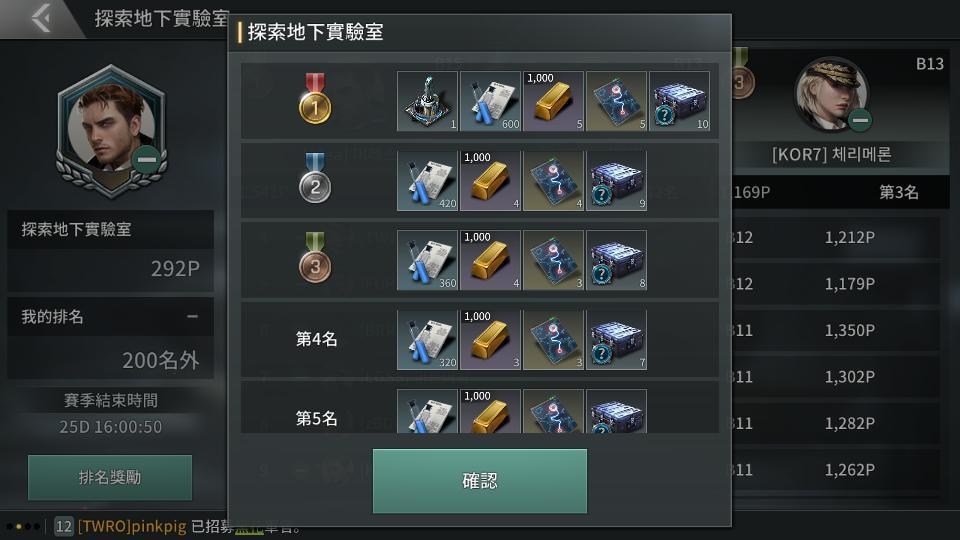
Task: Open the mystery crate reward with quantity 10
Action: pyautogui.click(x=680, y=101)
